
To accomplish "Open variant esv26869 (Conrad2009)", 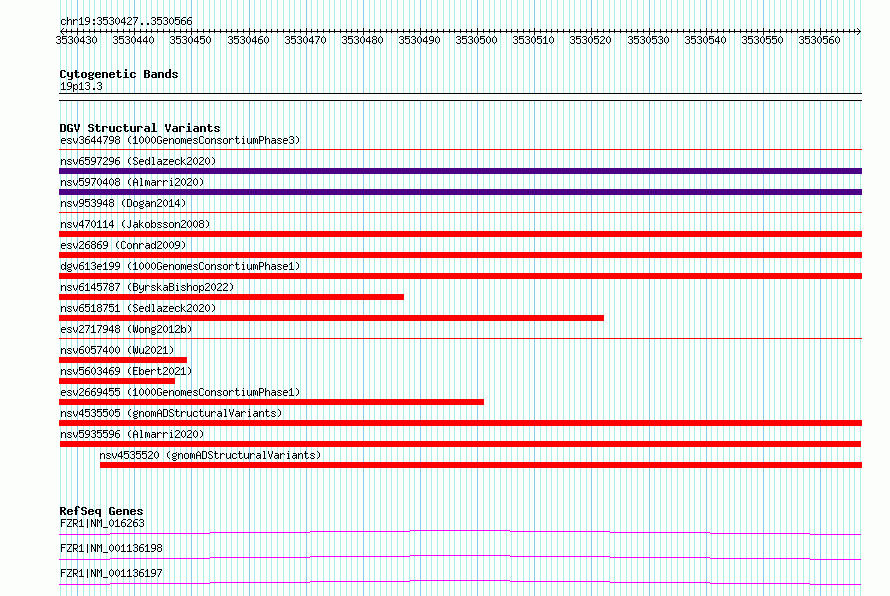I will [x=123, y=245].
